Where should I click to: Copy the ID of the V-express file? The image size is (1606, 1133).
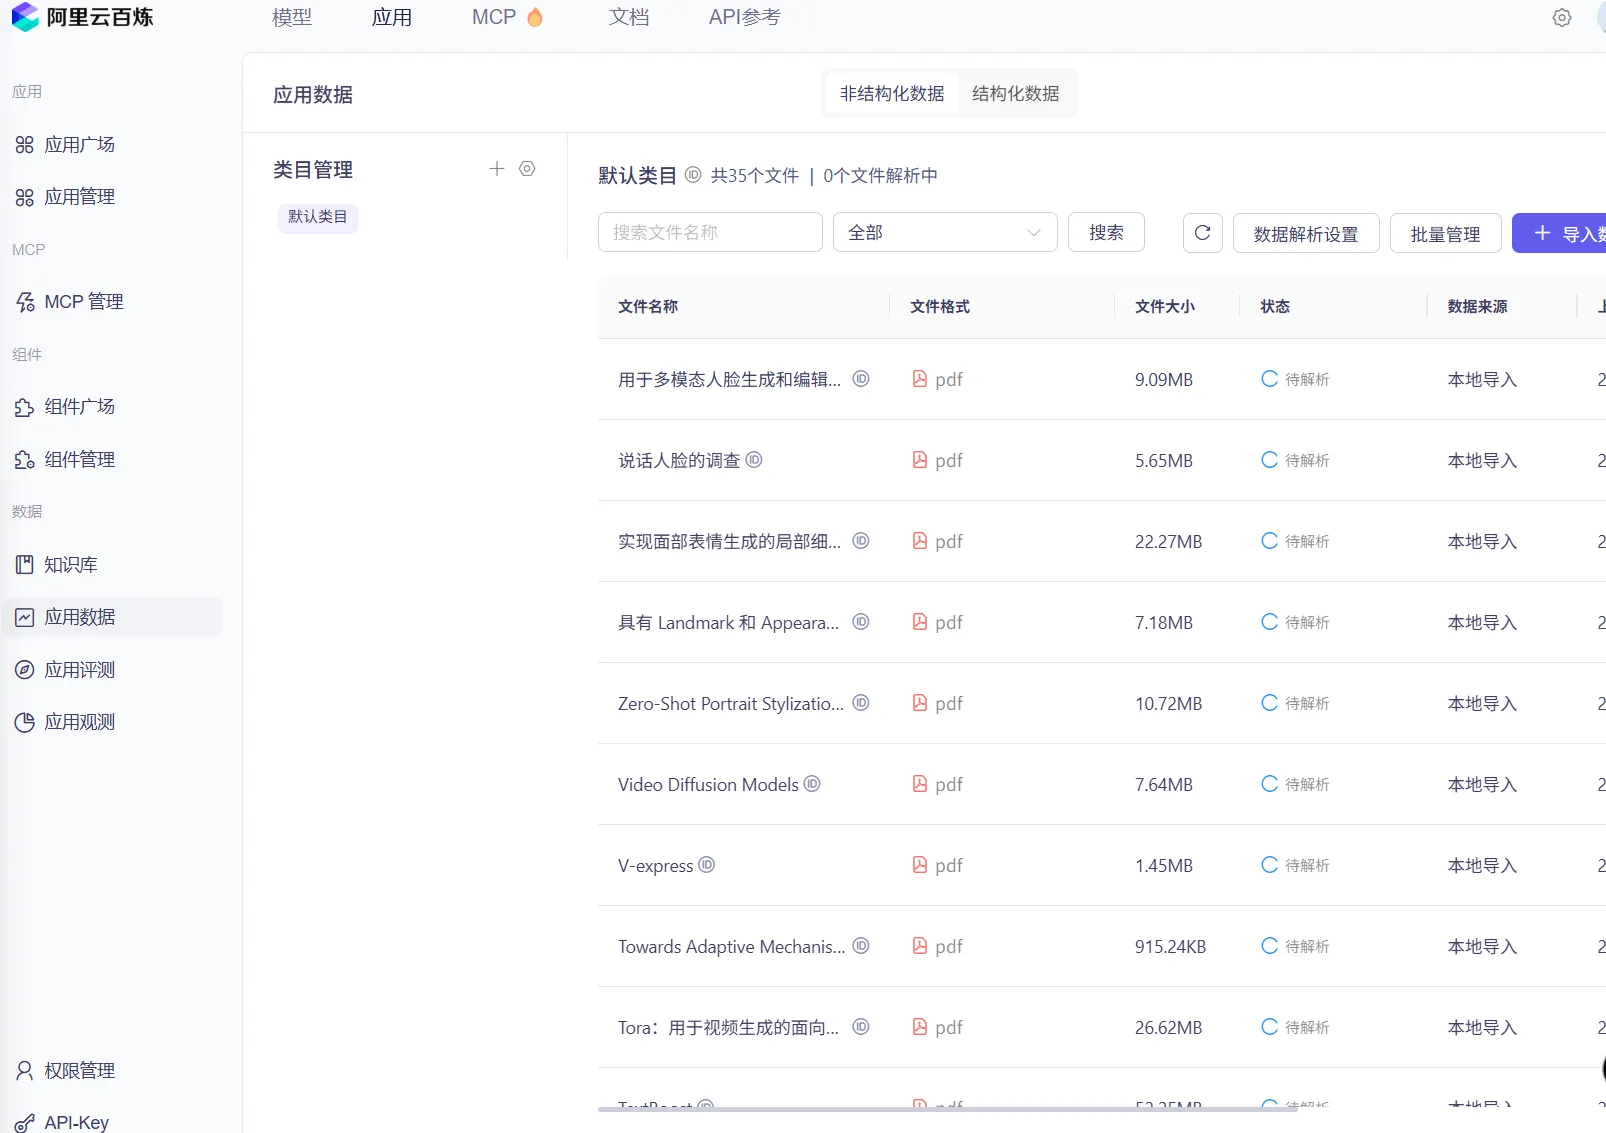point(706,866)
